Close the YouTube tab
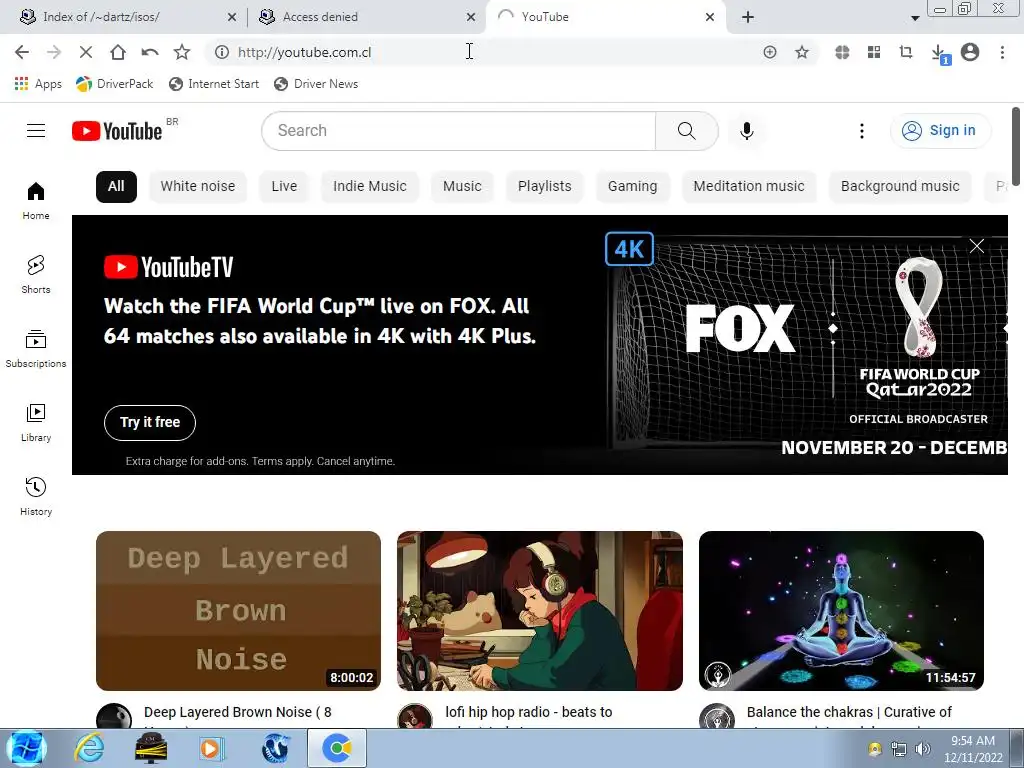The image size is (1024, 768). [710, 17]
